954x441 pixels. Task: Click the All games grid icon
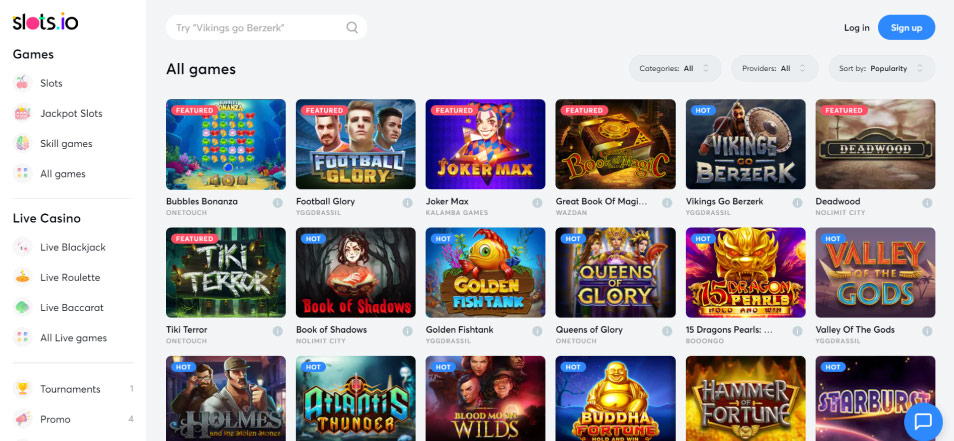click(x=23, y=173)
